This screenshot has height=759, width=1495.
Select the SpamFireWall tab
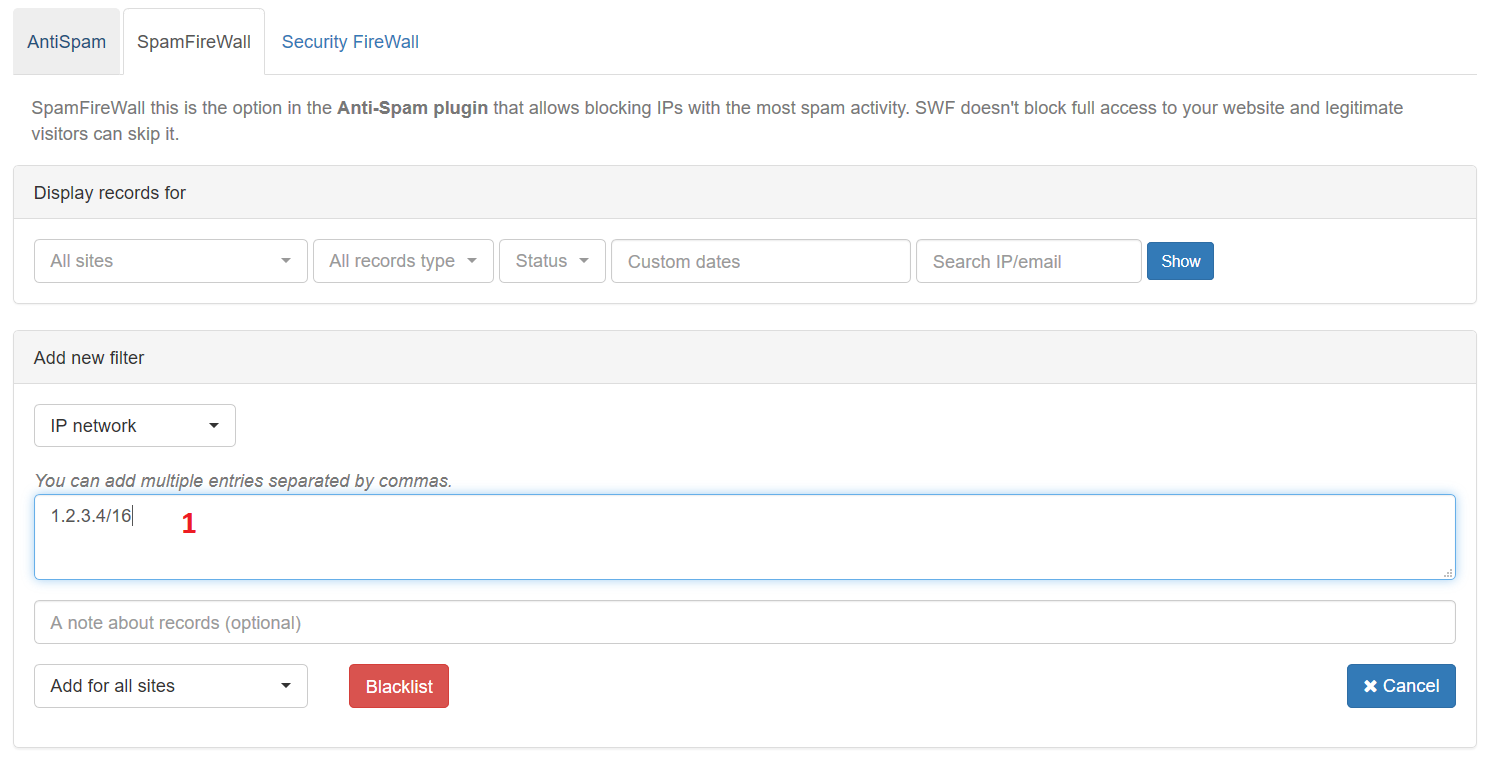[193, 41]
